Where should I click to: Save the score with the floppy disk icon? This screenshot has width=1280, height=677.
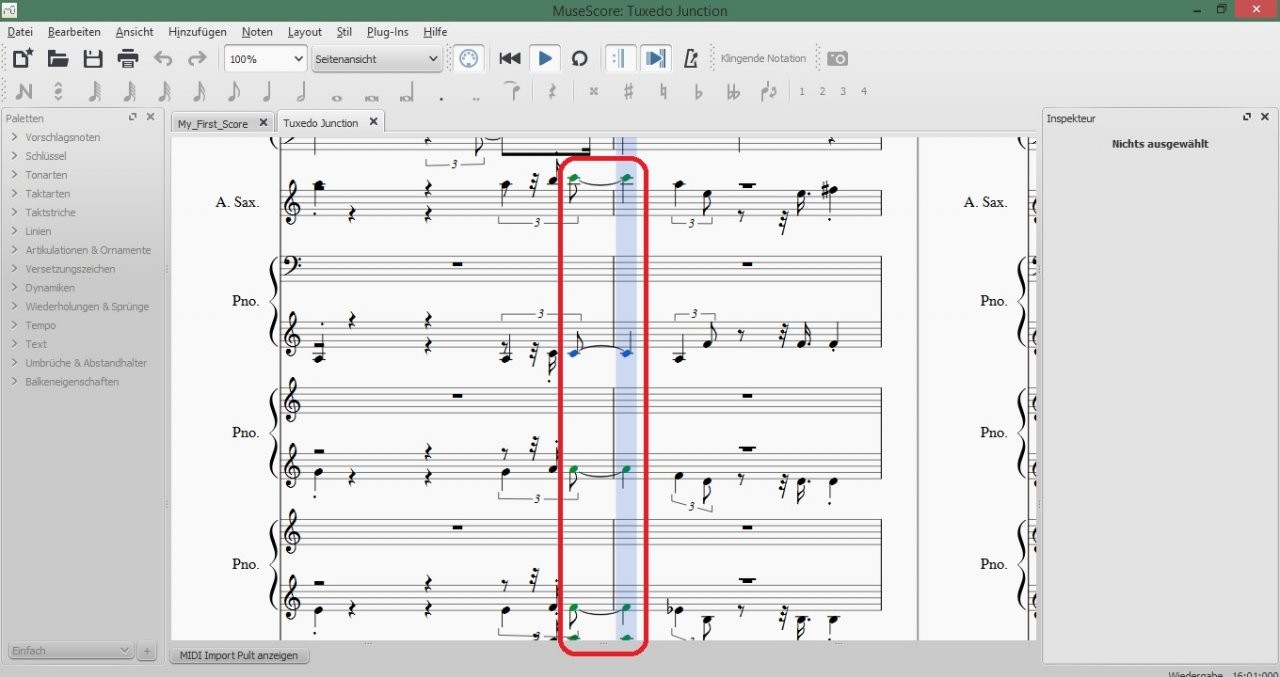pyautogui.click(x=93, y=59)
